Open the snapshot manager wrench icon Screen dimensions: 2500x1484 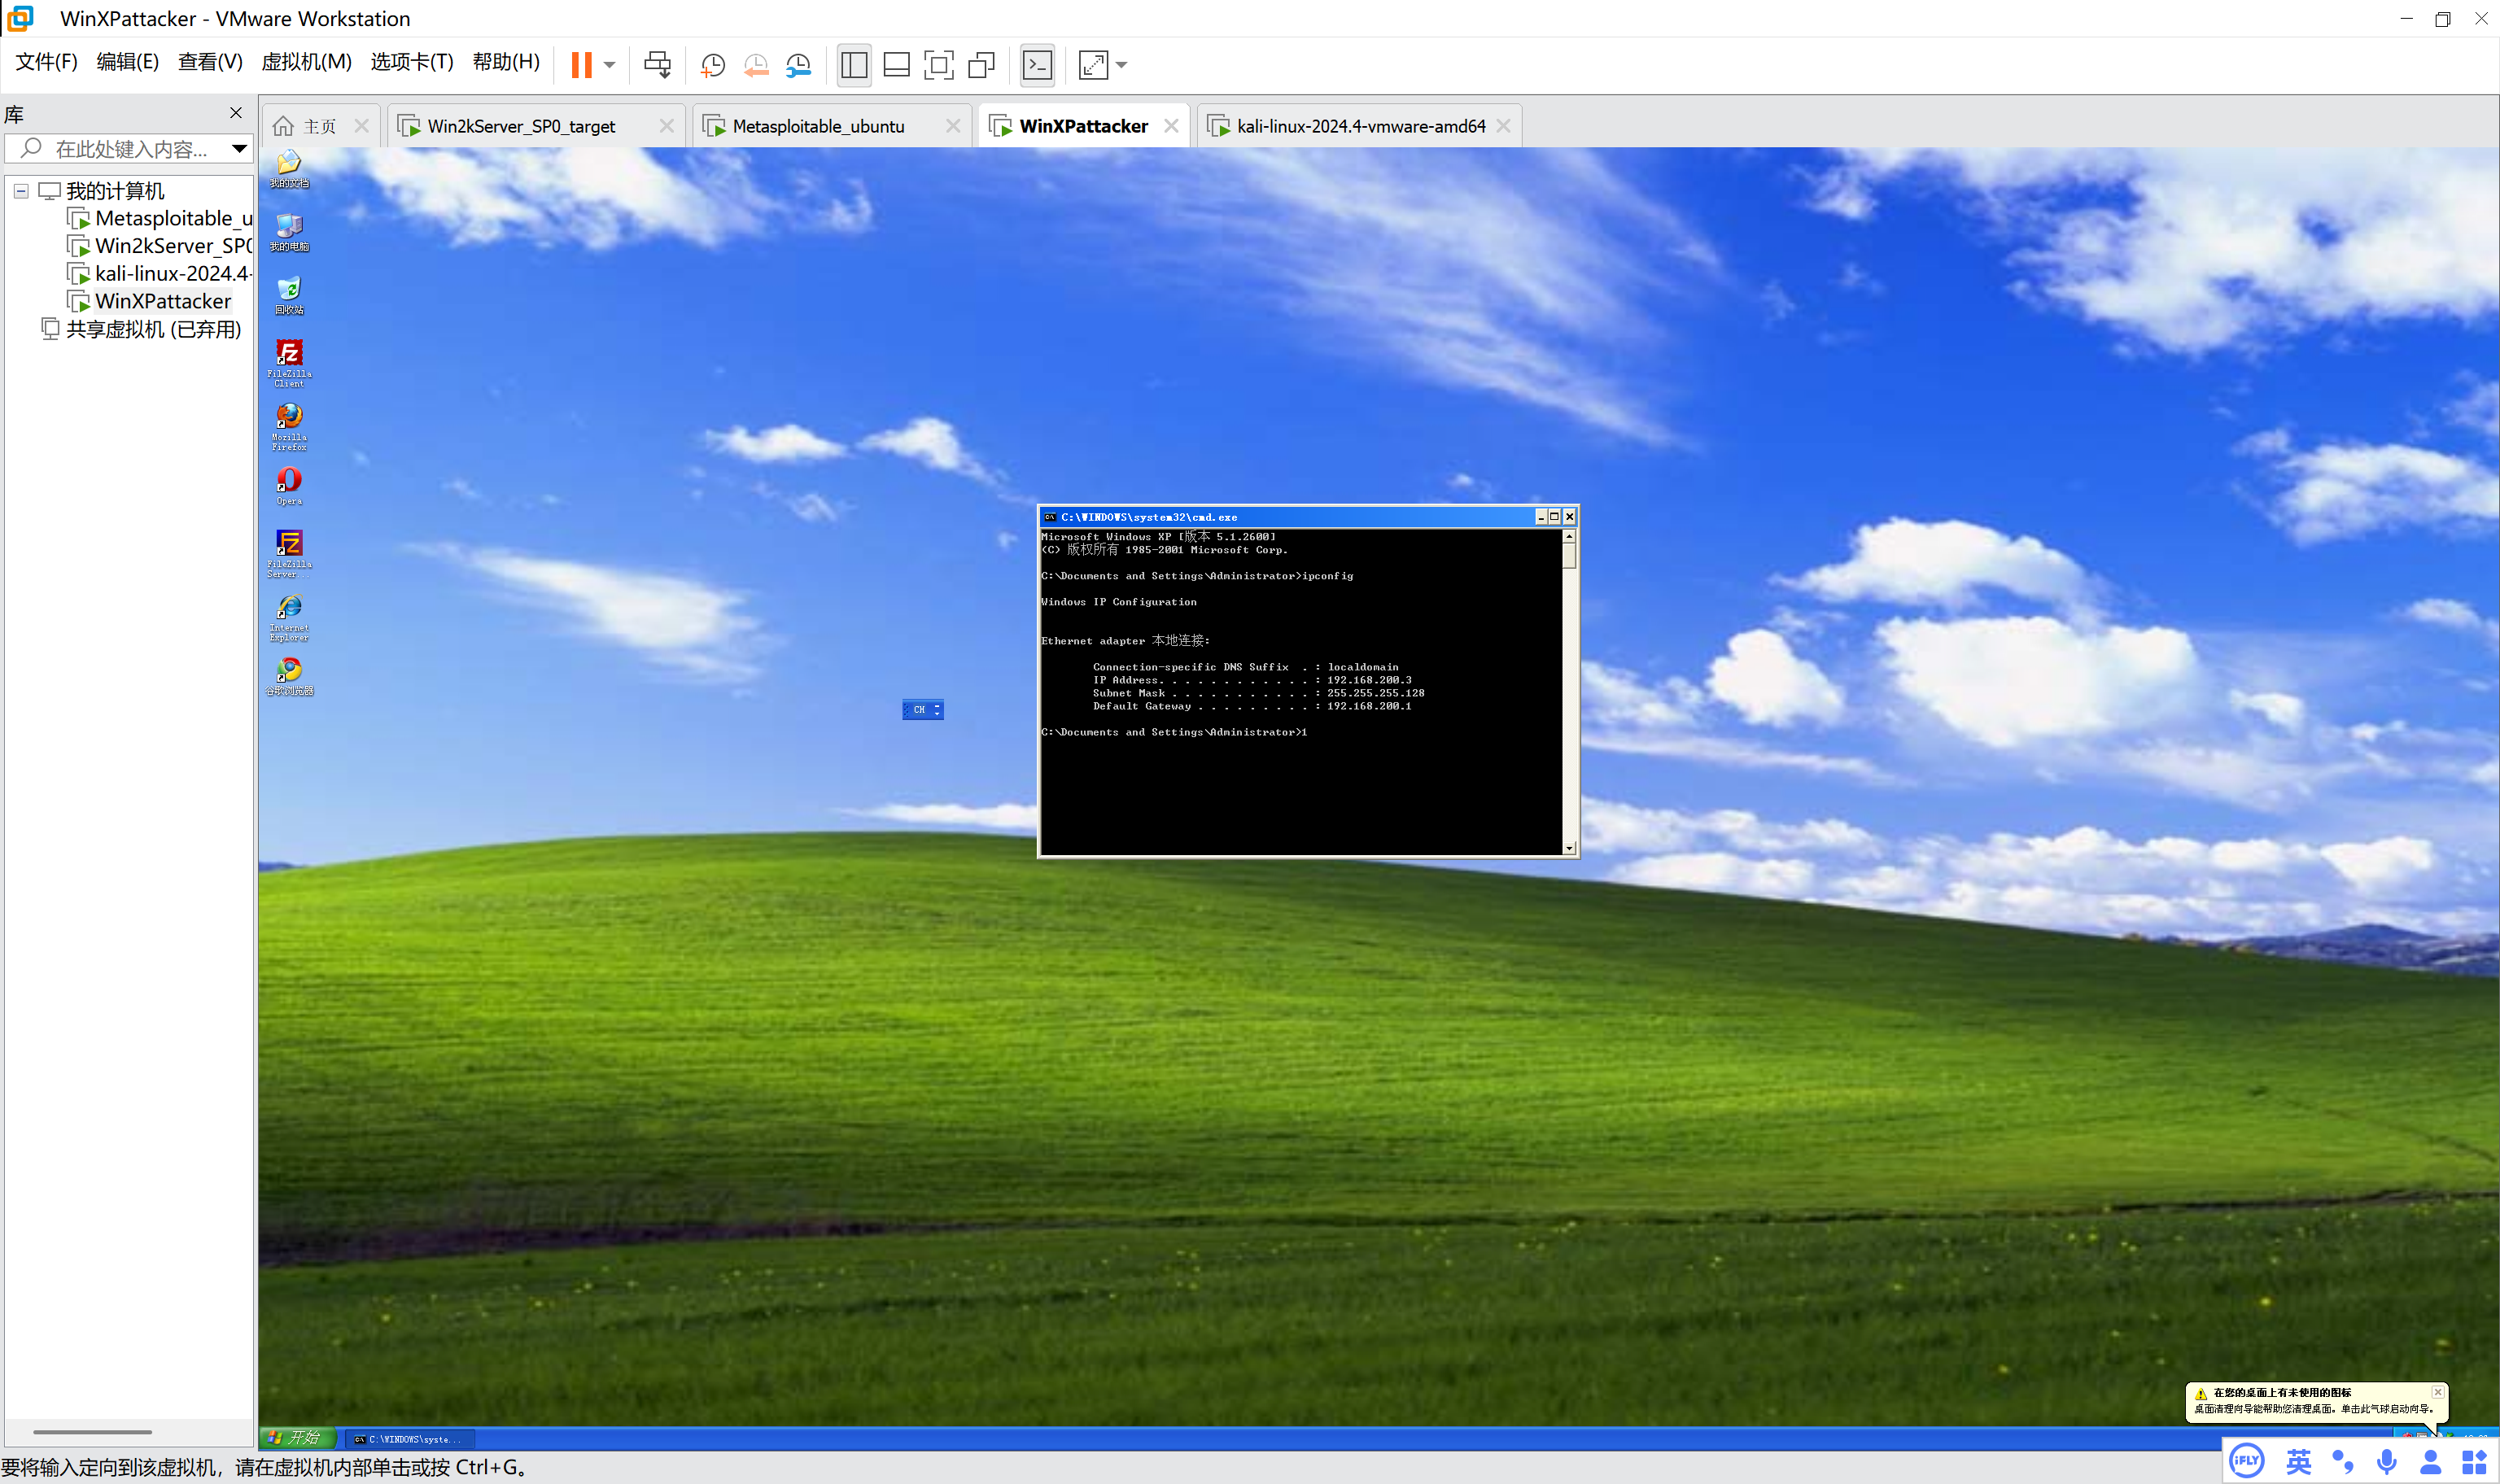798,65
